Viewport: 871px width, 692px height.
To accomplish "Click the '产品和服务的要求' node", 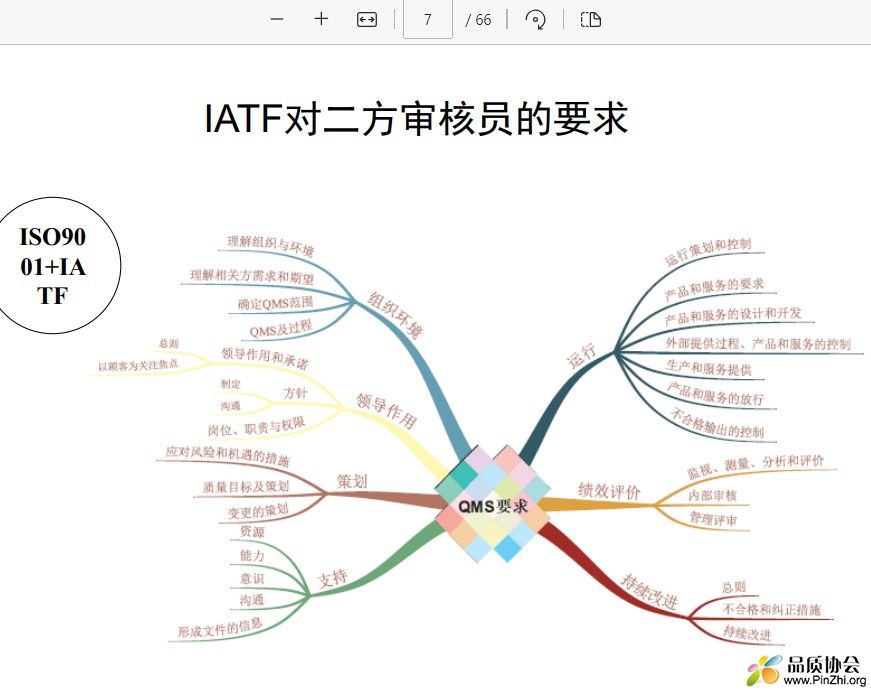I will click(714, 289).
